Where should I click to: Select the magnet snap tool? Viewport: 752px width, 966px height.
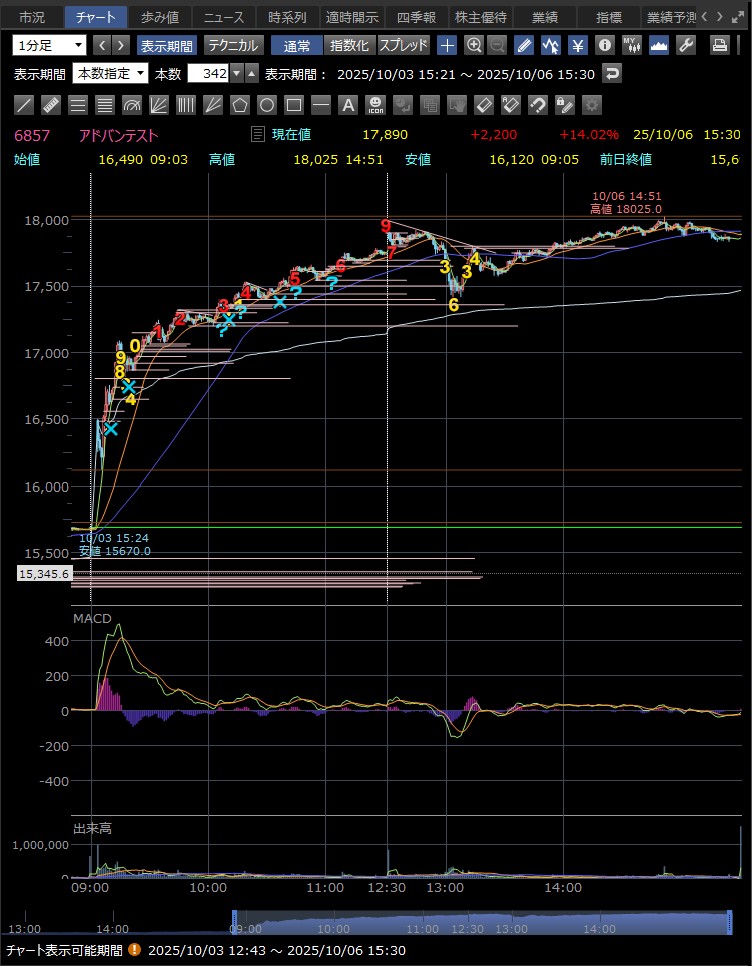tap(537, 105)
